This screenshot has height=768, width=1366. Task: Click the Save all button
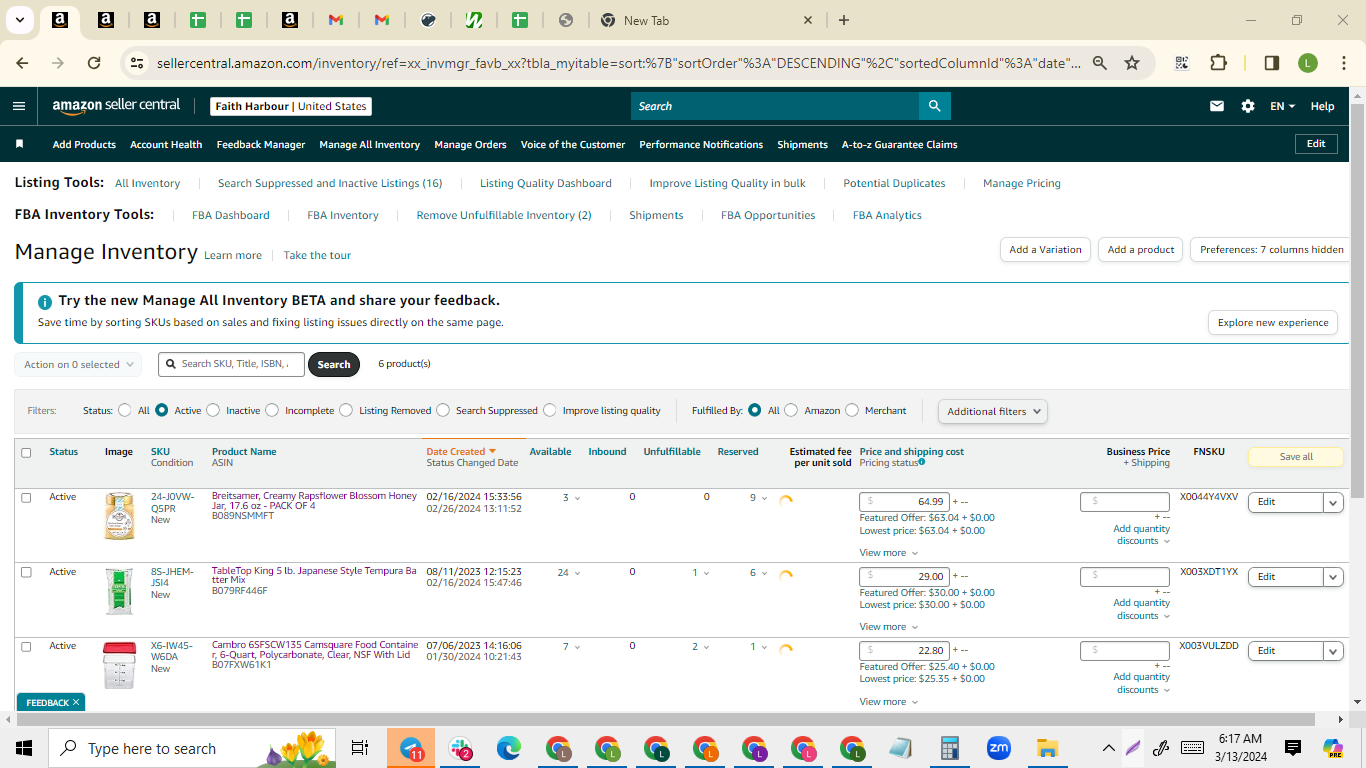click(1297, 457)
